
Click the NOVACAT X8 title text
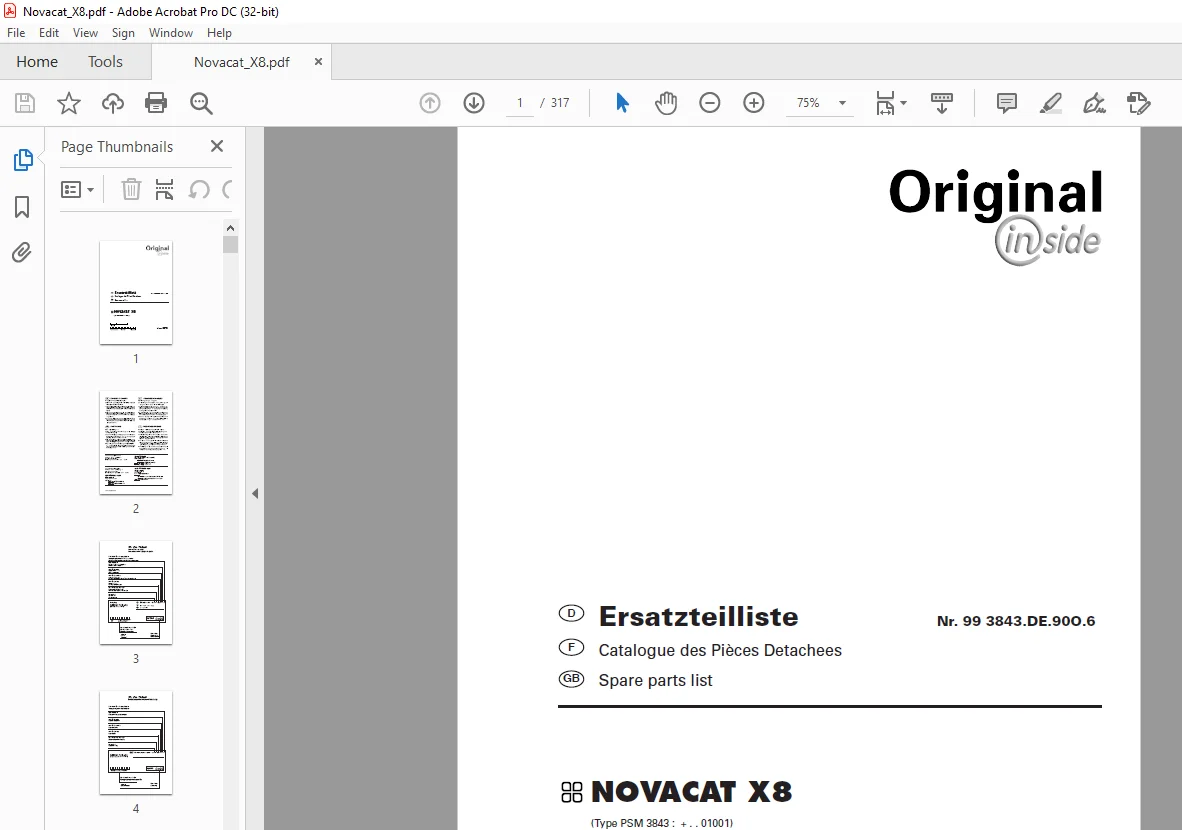[691, 792]
